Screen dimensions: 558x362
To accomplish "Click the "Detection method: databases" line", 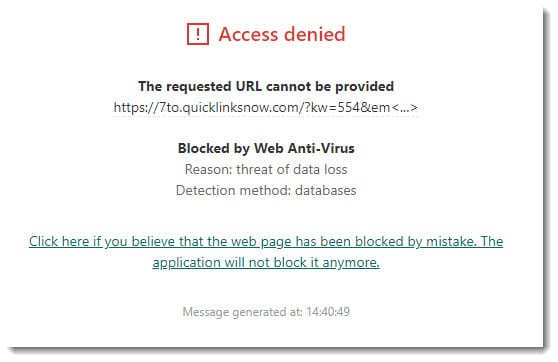I will (x=266, y=190).
